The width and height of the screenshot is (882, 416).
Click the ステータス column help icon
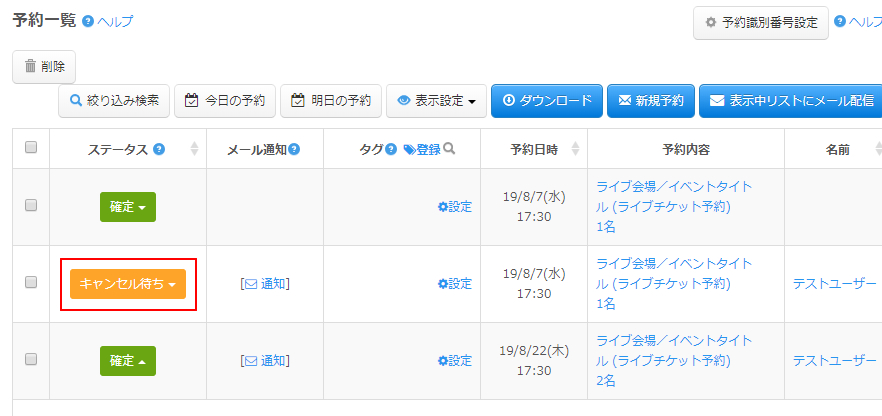pyautogui.click(x=159, y=149)
